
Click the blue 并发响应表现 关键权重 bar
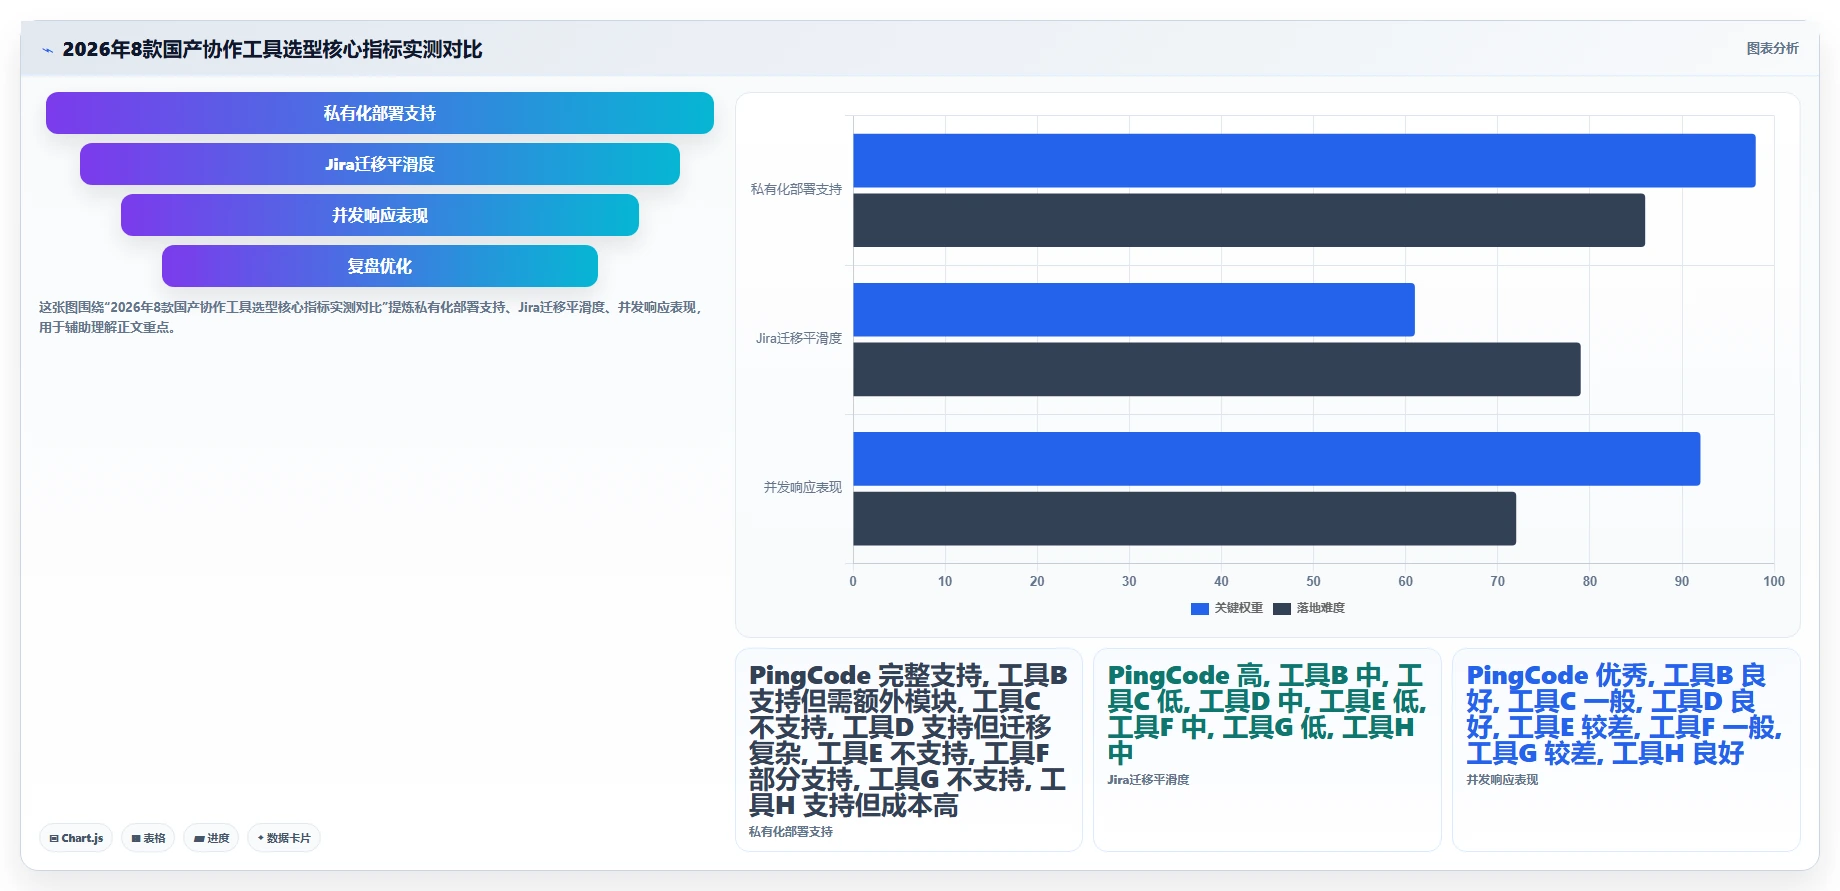(x=1277, y=459)
